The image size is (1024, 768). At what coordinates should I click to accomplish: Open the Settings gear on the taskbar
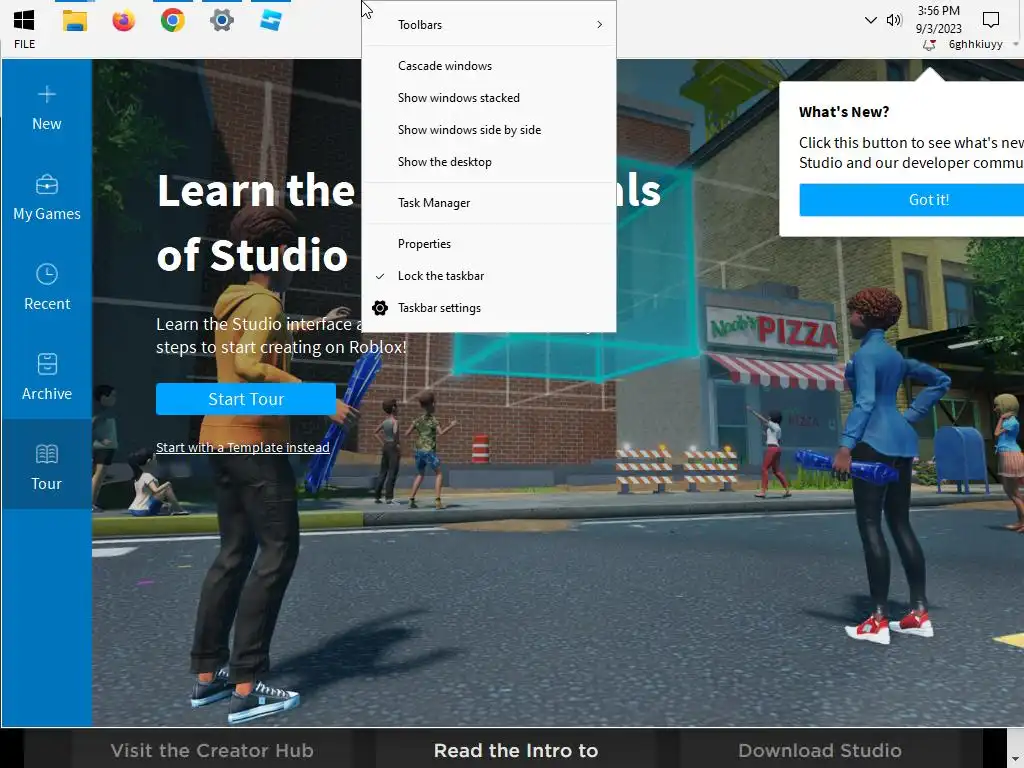coord(221,20)
